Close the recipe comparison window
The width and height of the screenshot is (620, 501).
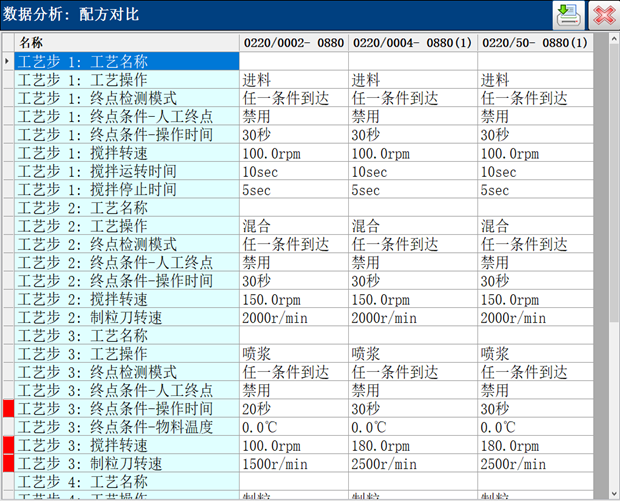click(604, 15)
